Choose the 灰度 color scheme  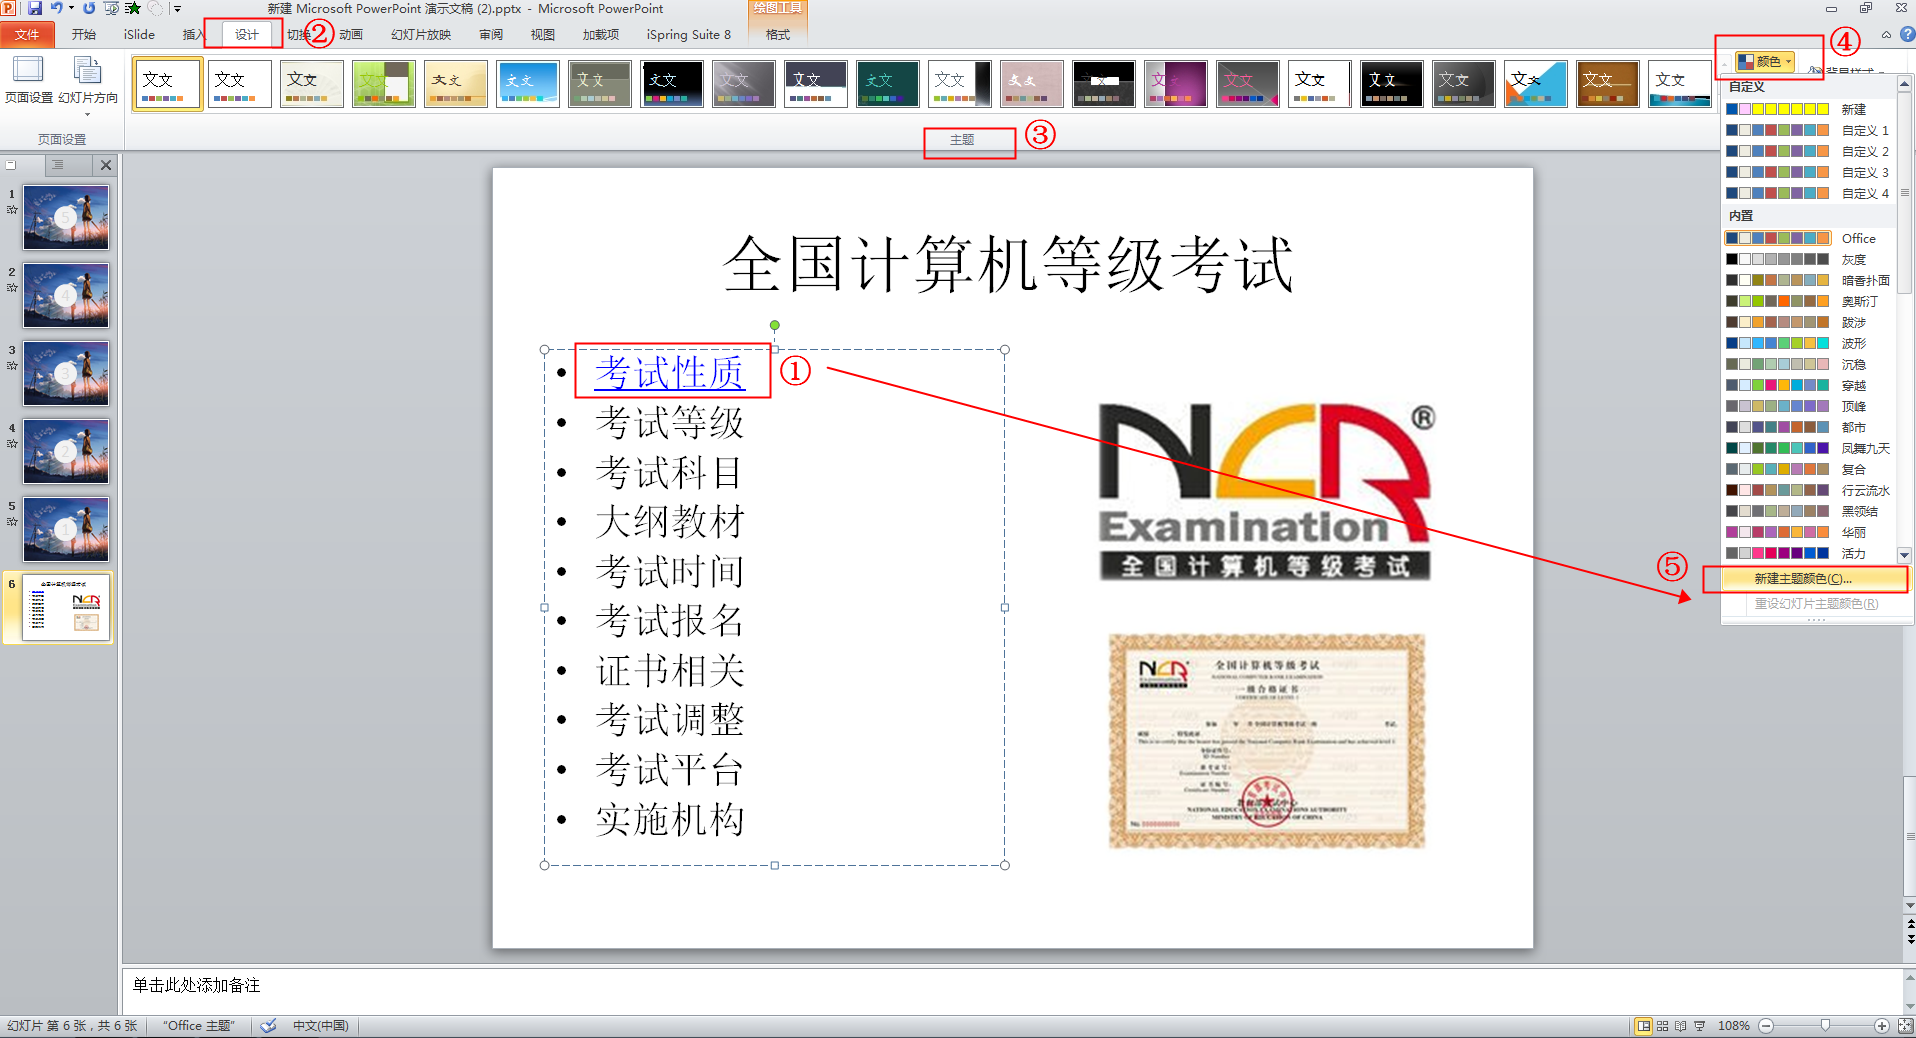pyautogui.click(x=1808, y=259)
